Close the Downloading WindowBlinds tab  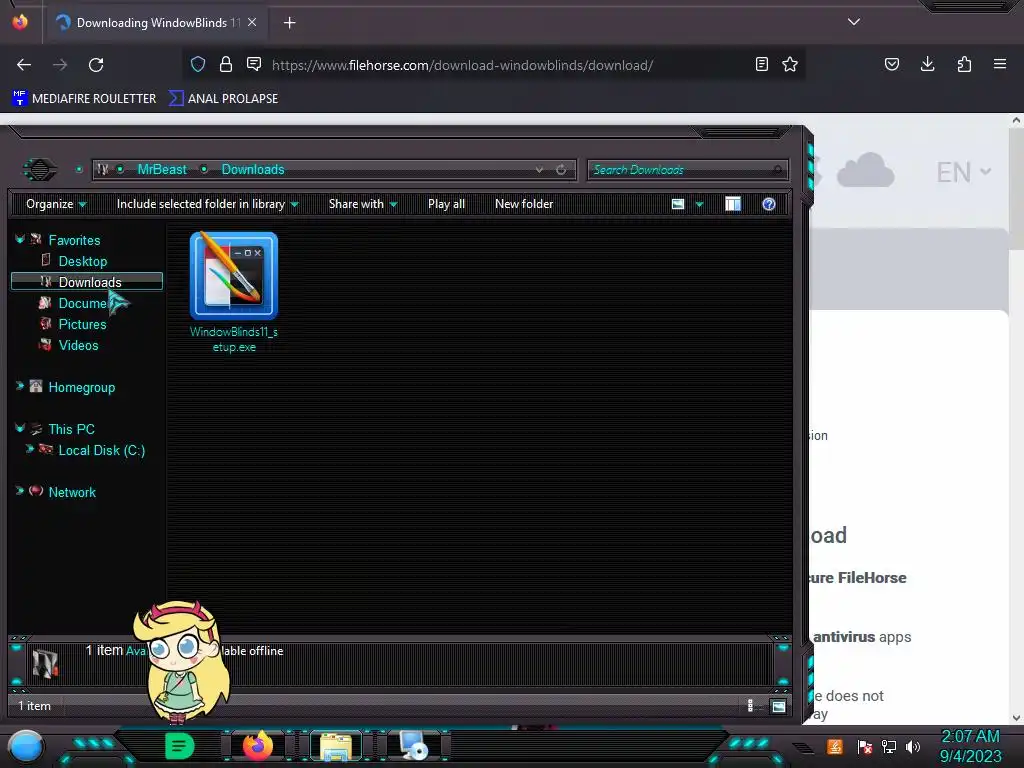pos(252,22)
